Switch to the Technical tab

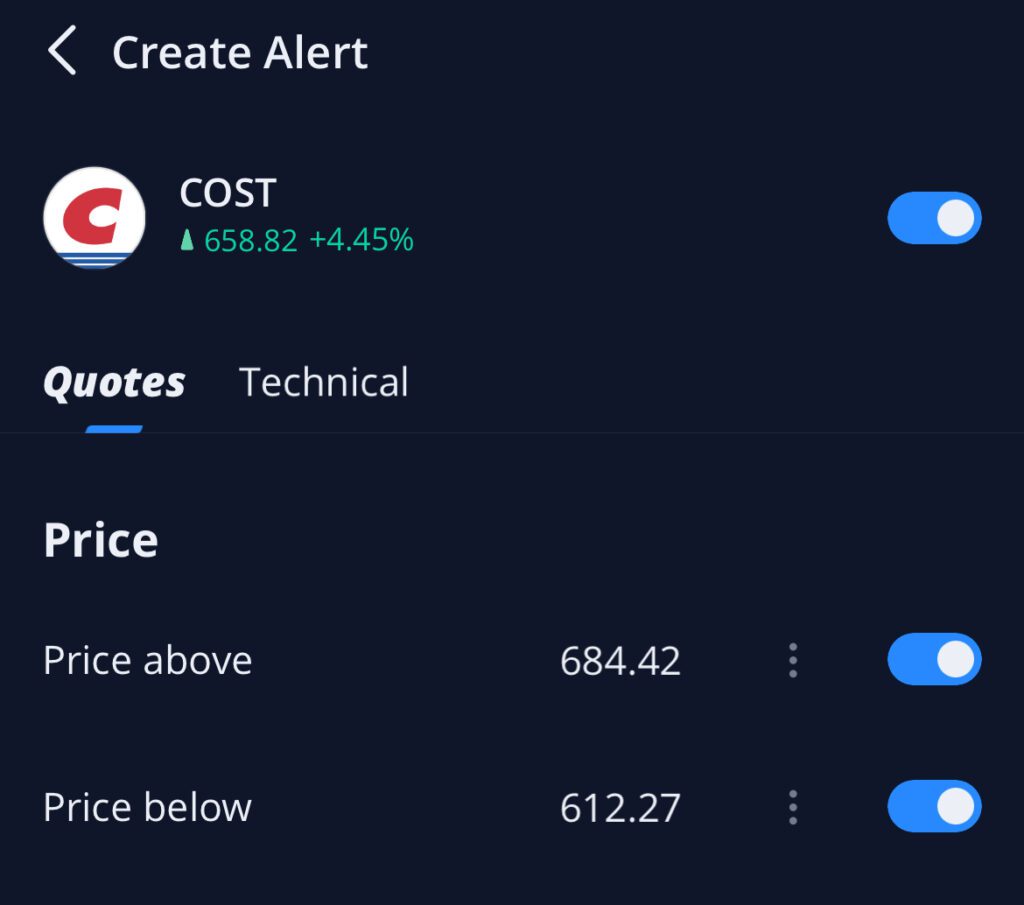pos(323,382)
